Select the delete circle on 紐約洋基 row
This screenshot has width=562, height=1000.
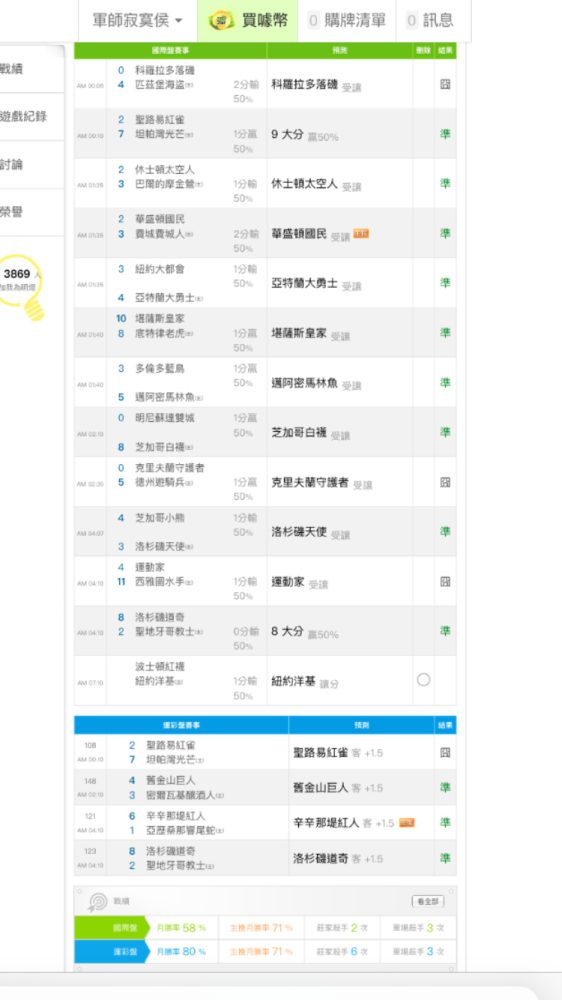pos(424,680)
